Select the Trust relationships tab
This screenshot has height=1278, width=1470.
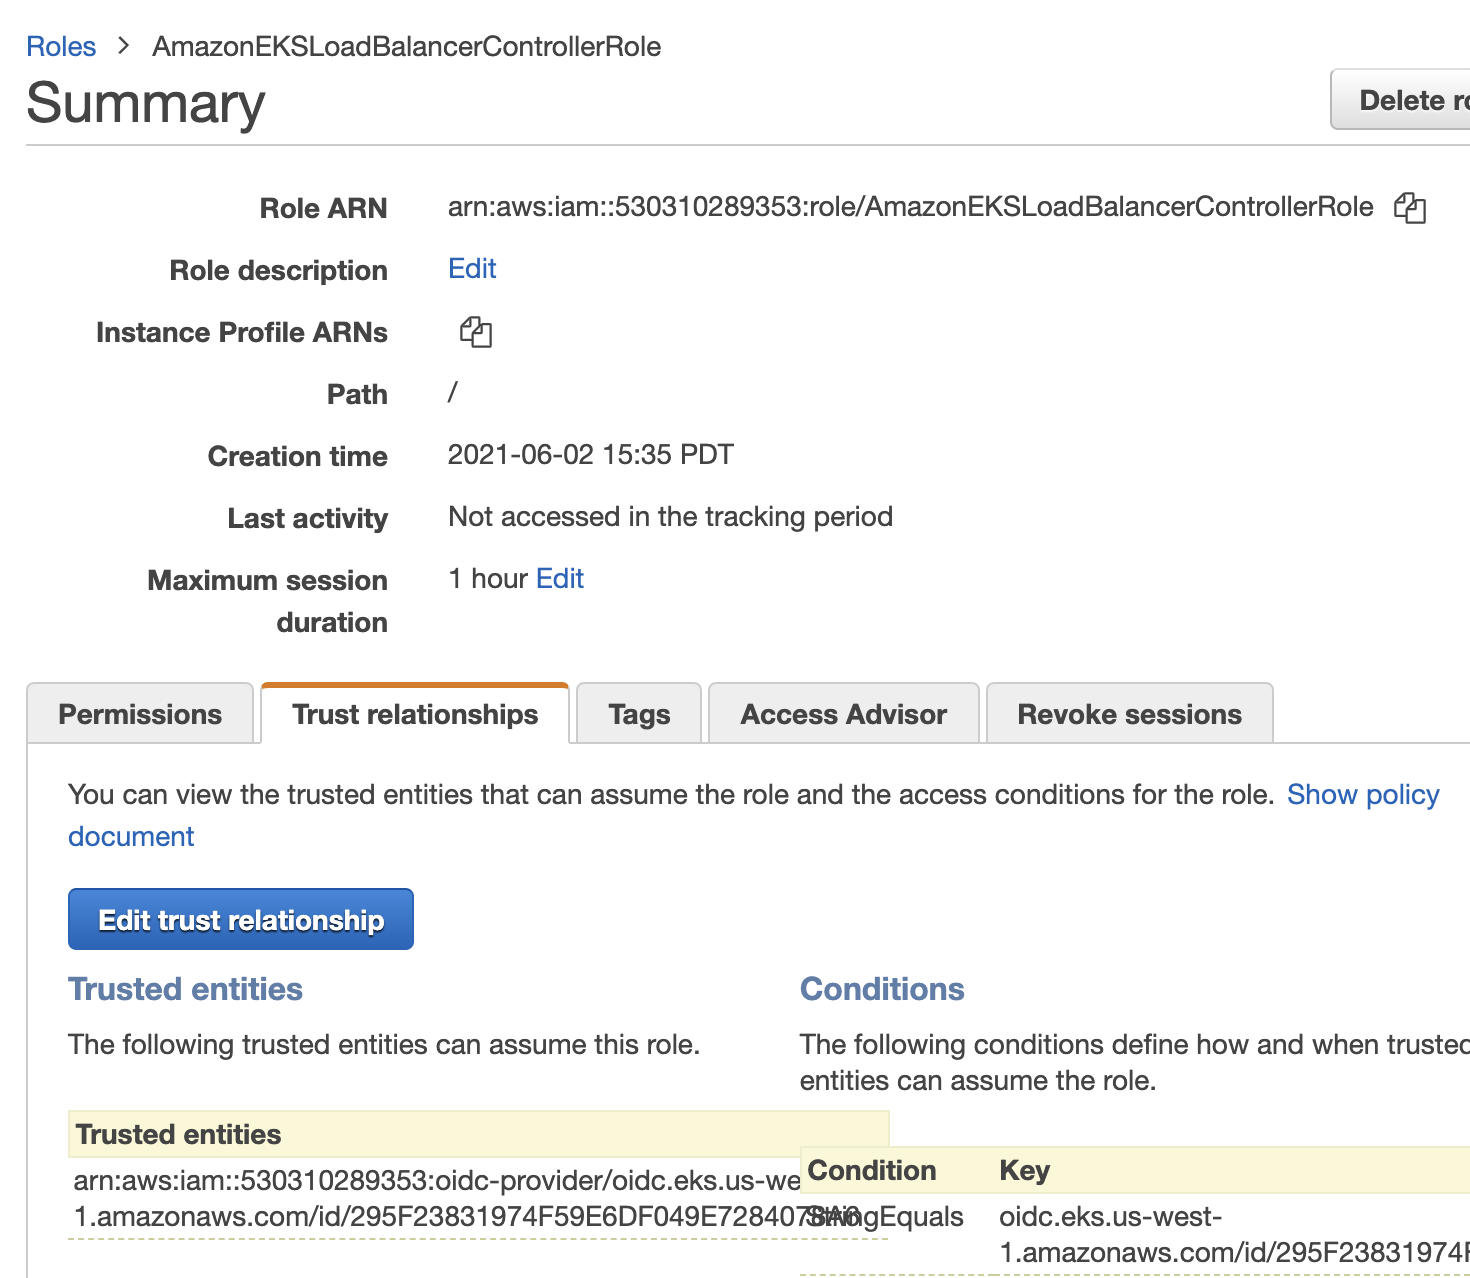click(x=415, y=714)
